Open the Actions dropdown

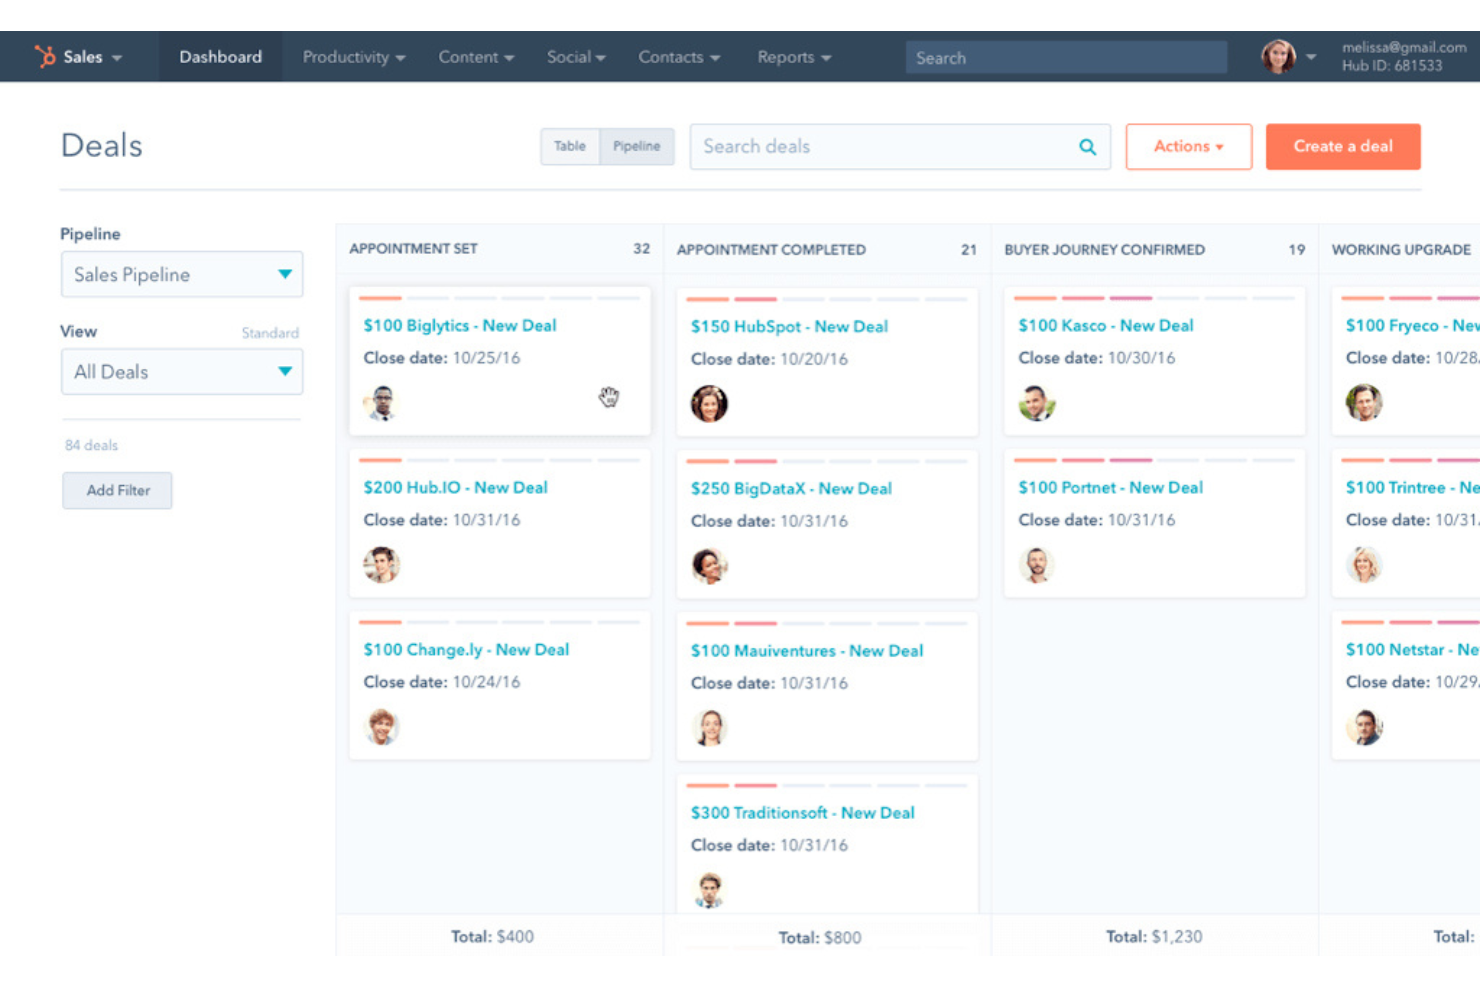[1188, 146]
